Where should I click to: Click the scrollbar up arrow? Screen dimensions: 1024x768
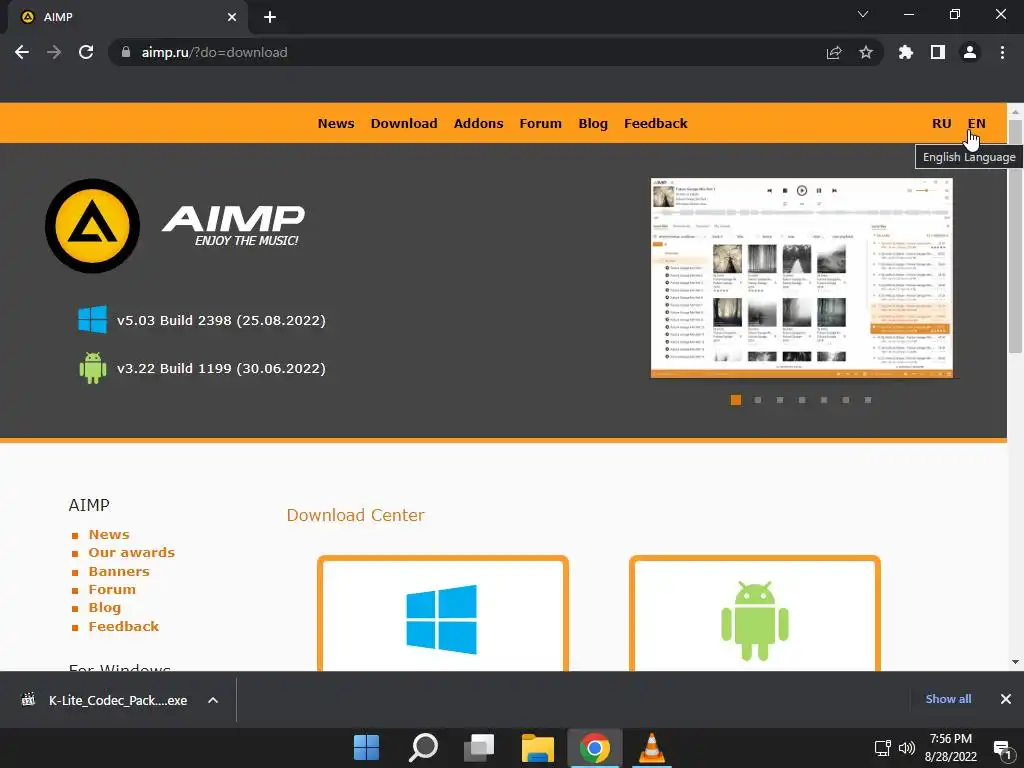pos(1015,111)
